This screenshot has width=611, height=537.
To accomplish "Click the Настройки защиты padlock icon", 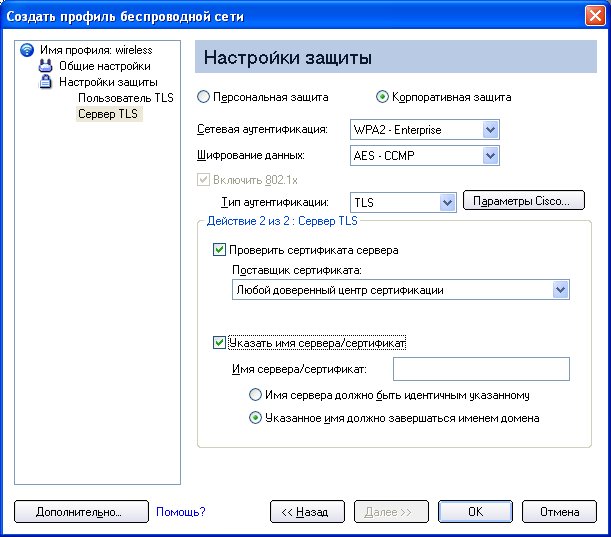I will [x=46, y=82].
